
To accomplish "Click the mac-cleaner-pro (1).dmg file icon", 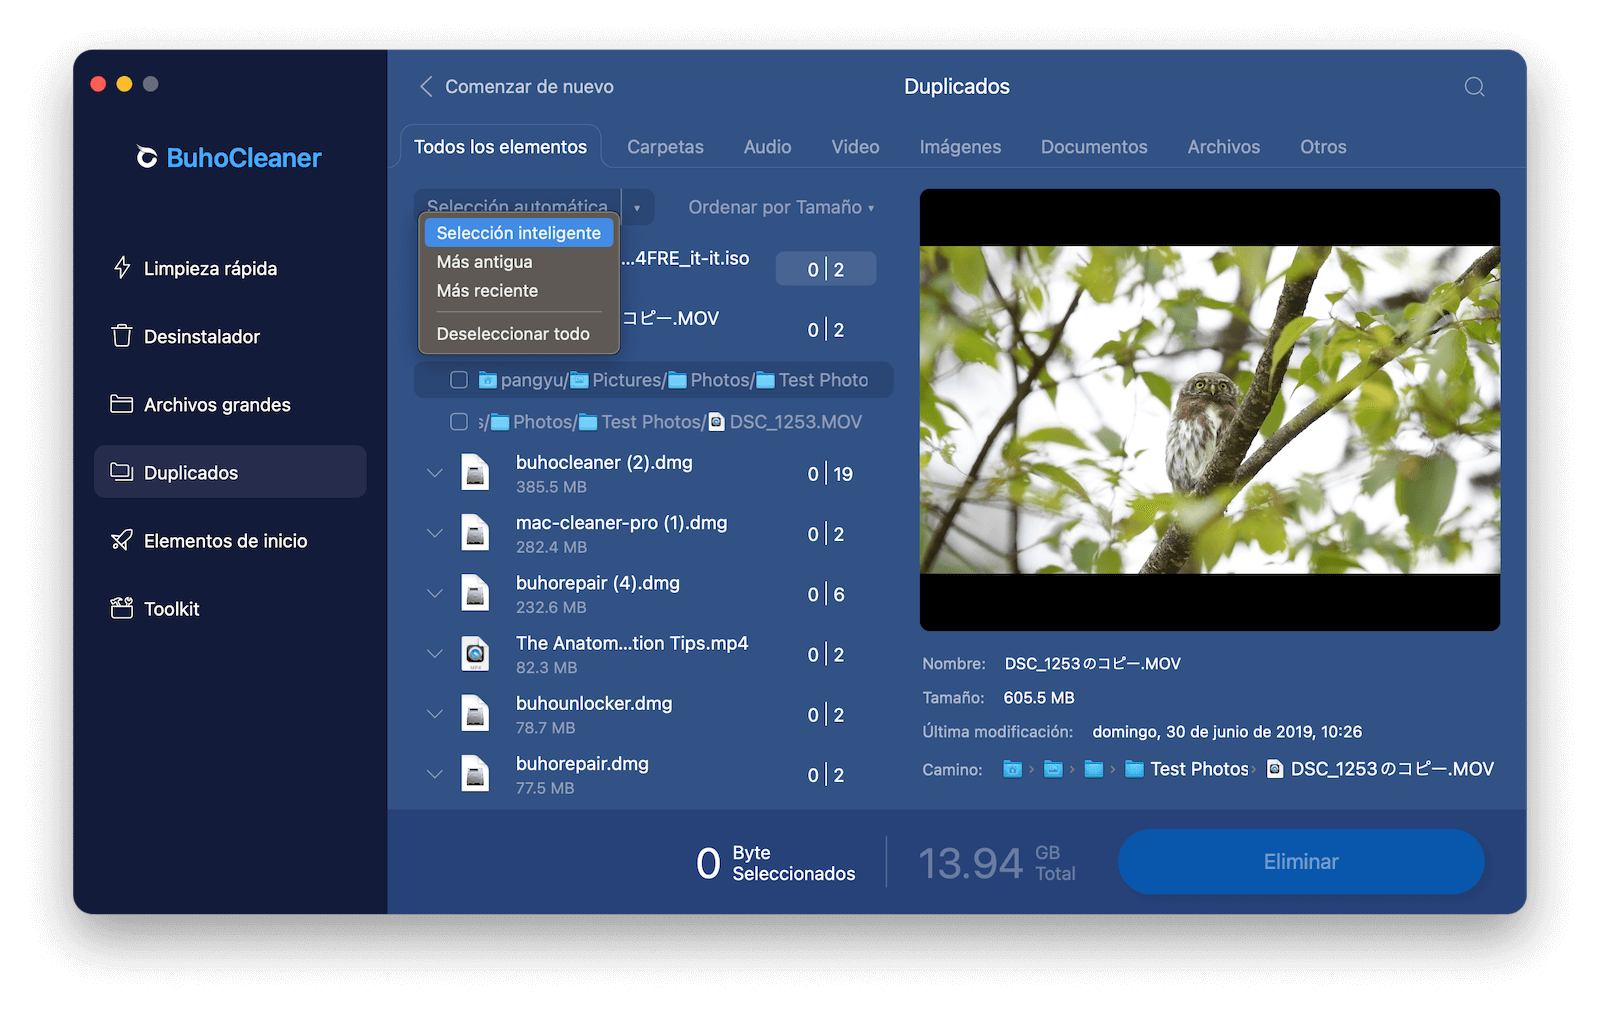I will (475, 533).
